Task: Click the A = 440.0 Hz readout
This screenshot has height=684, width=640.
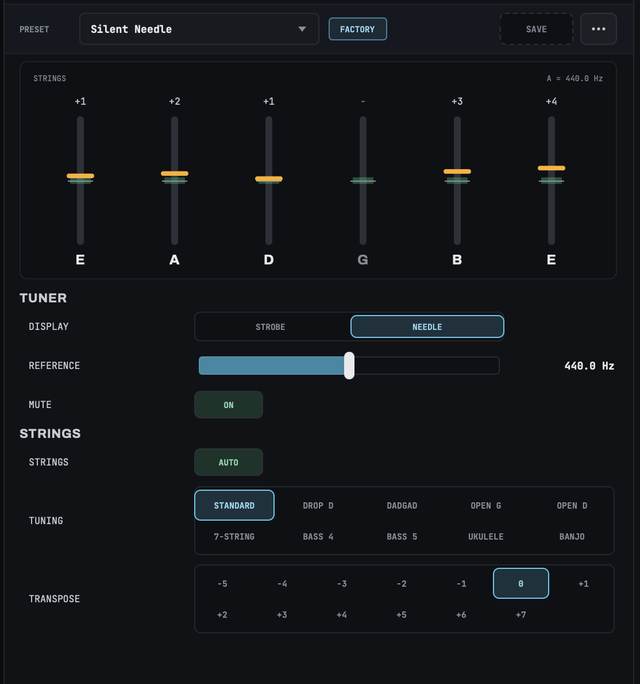Action: pos(575,79)
